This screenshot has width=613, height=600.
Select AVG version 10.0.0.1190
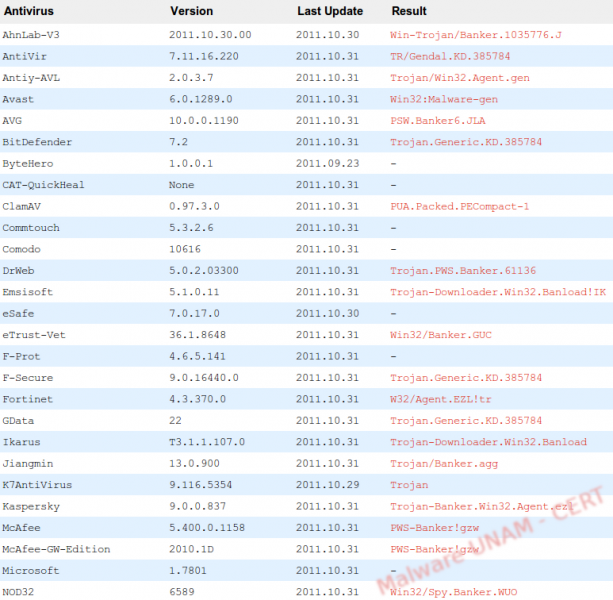coord(204,121)
